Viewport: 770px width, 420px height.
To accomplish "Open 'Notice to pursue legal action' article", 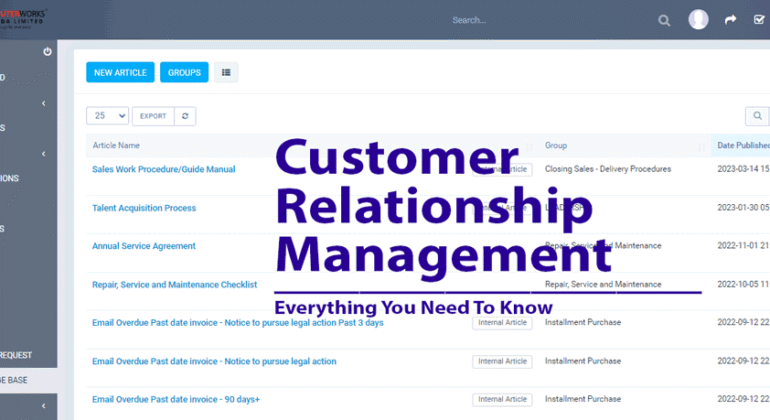I will pyautogui.click(x=214, y=361).
